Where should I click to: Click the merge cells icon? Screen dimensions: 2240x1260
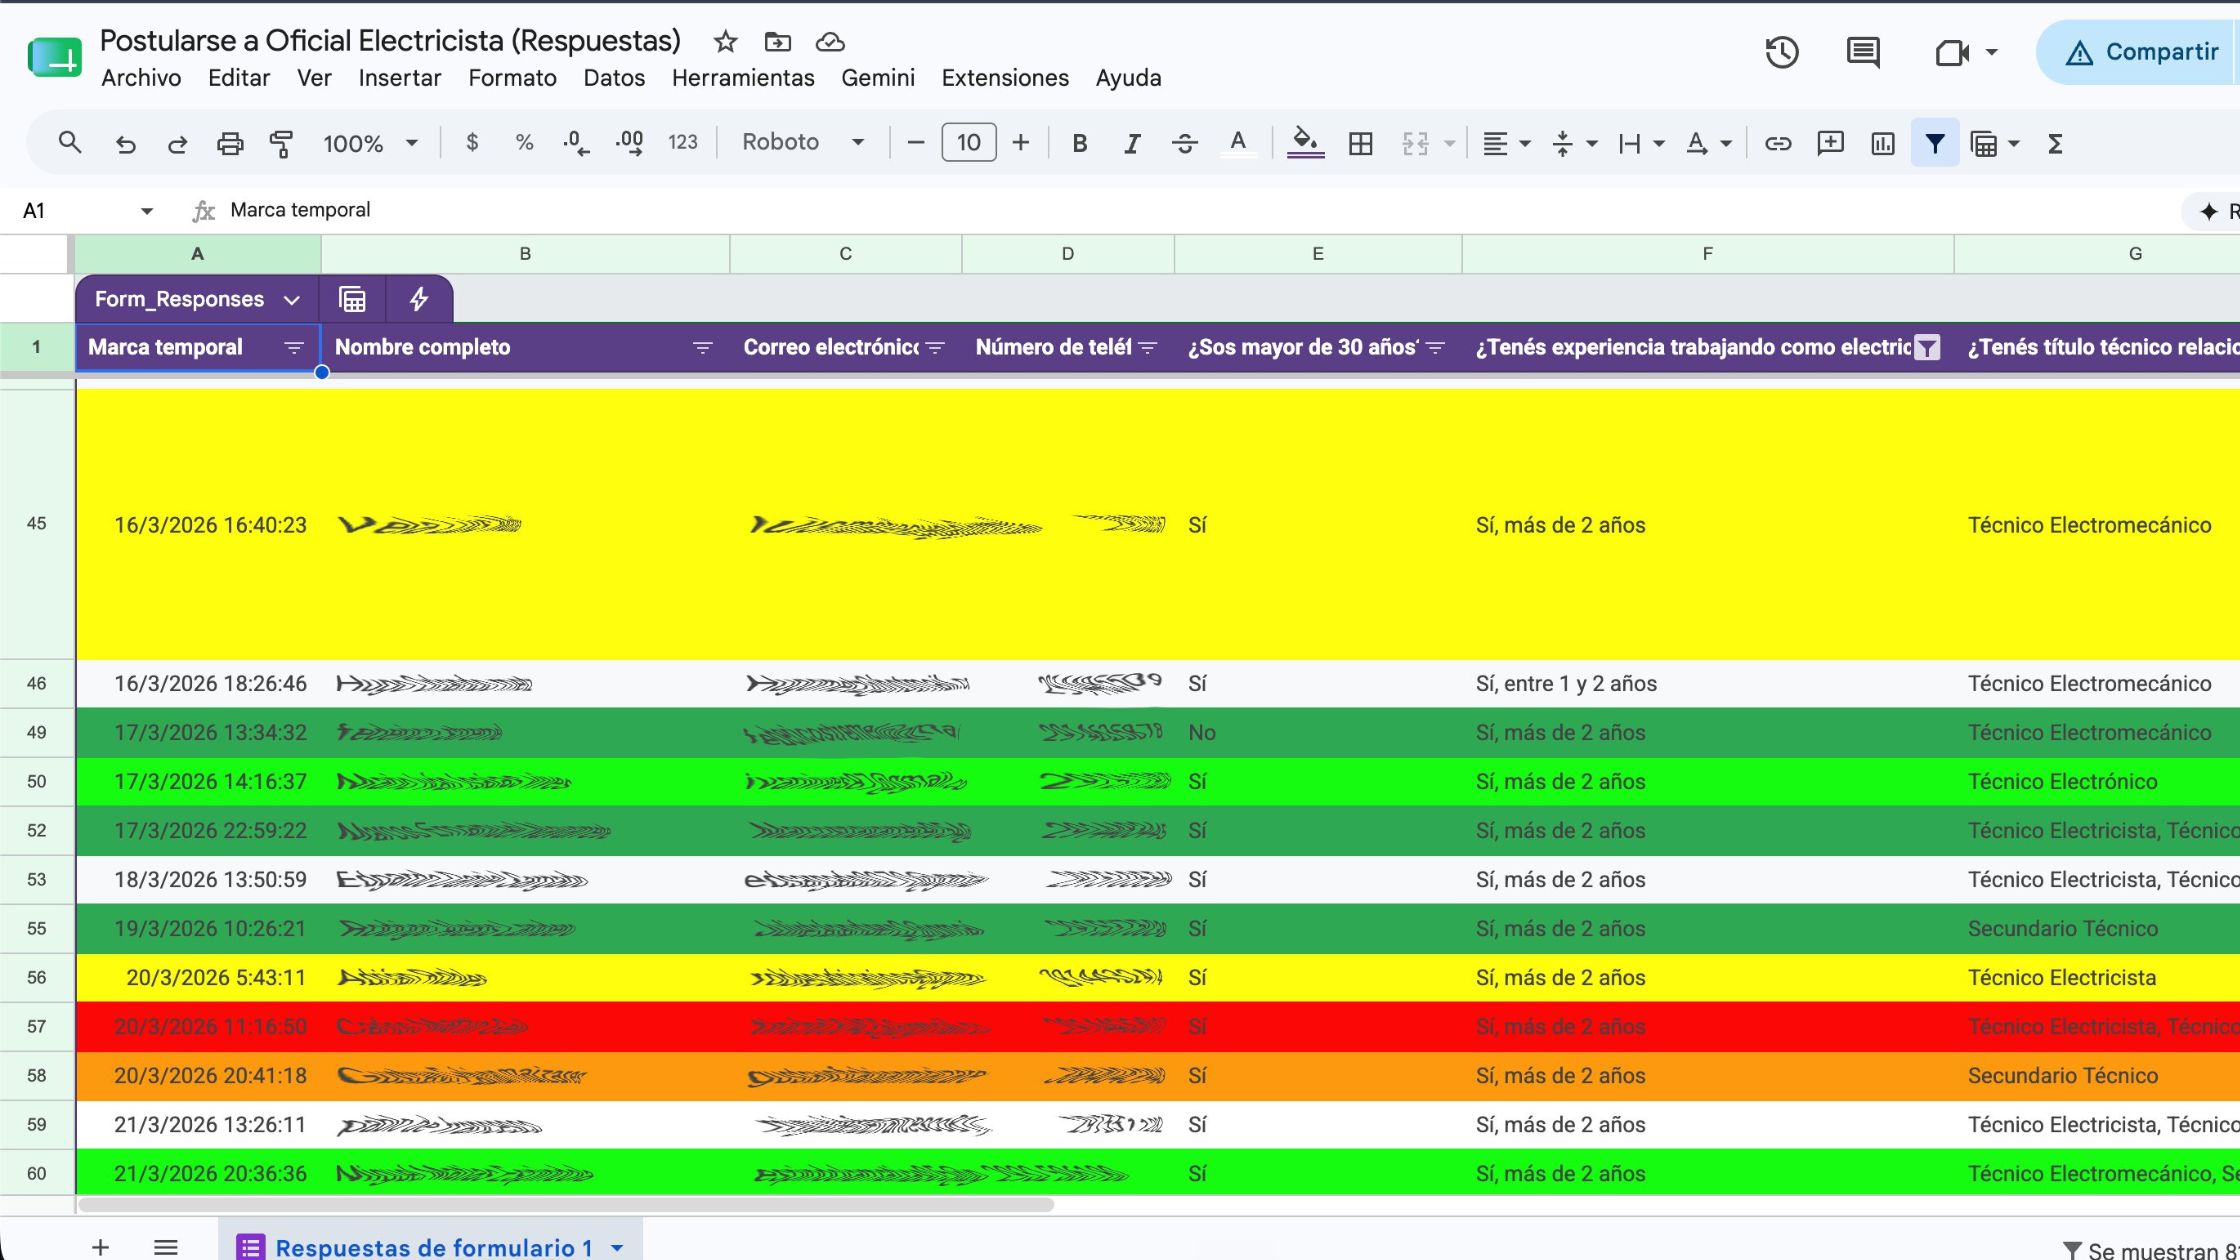1415,144
